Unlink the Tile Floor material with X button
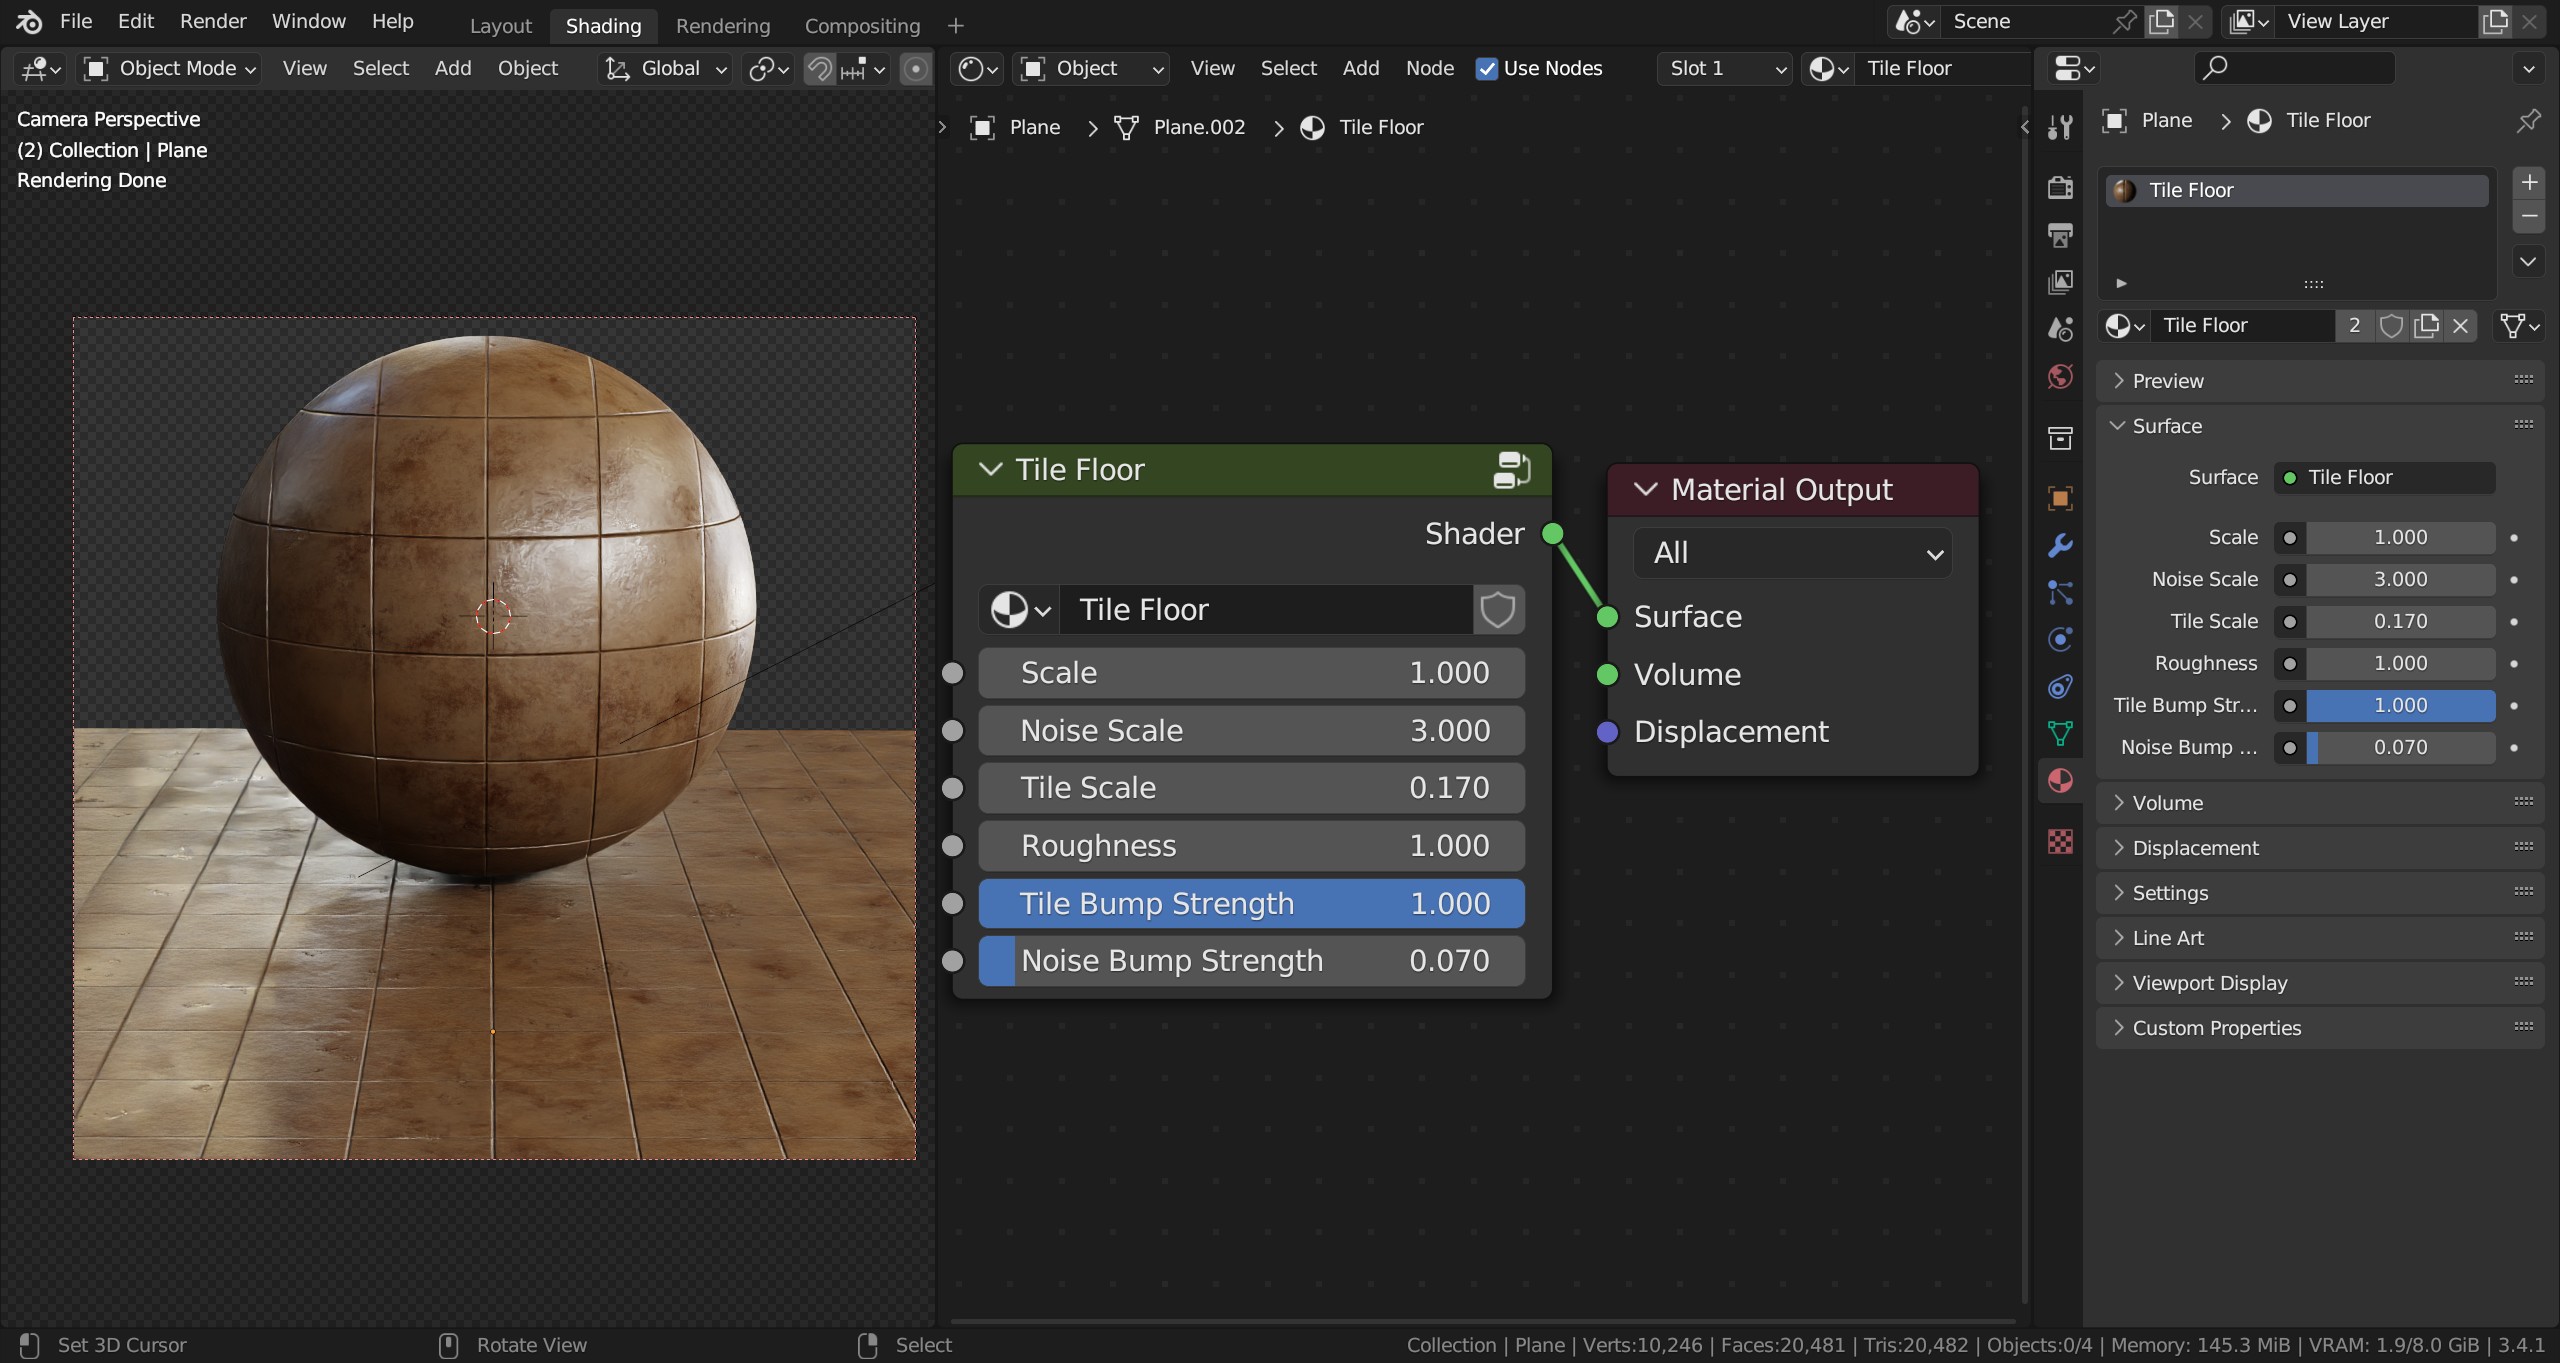The image size is (2560, 1363). point(2461,325)
